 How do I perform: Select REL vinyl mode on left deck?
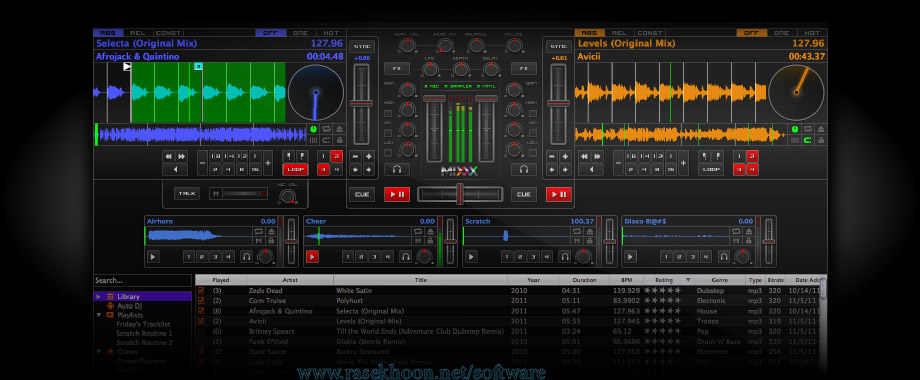[x=137, y=33]
